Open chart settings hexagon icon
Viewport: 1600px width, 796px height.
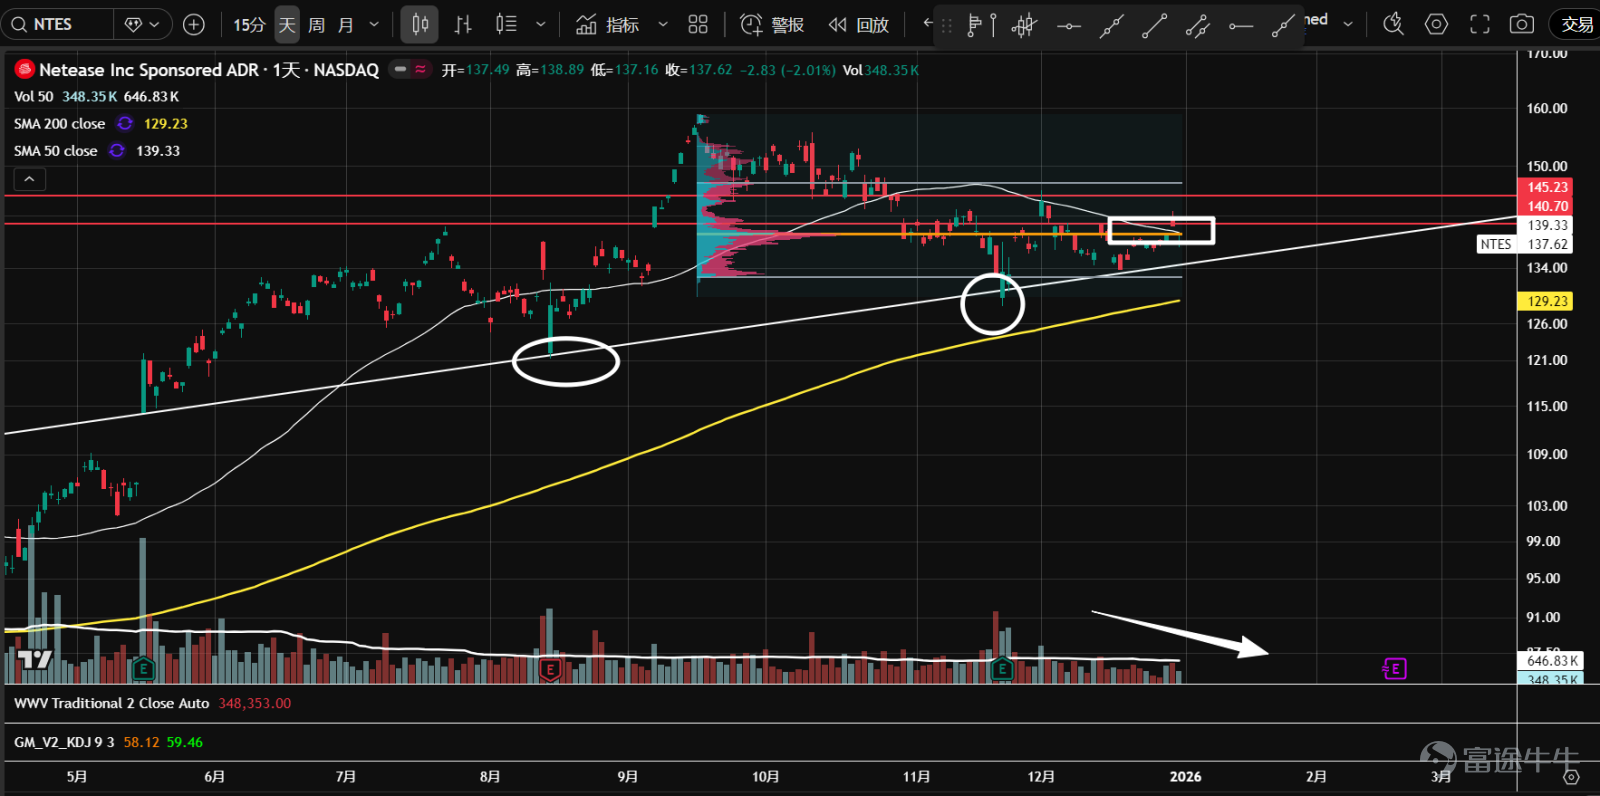[x=1436, y=24]
